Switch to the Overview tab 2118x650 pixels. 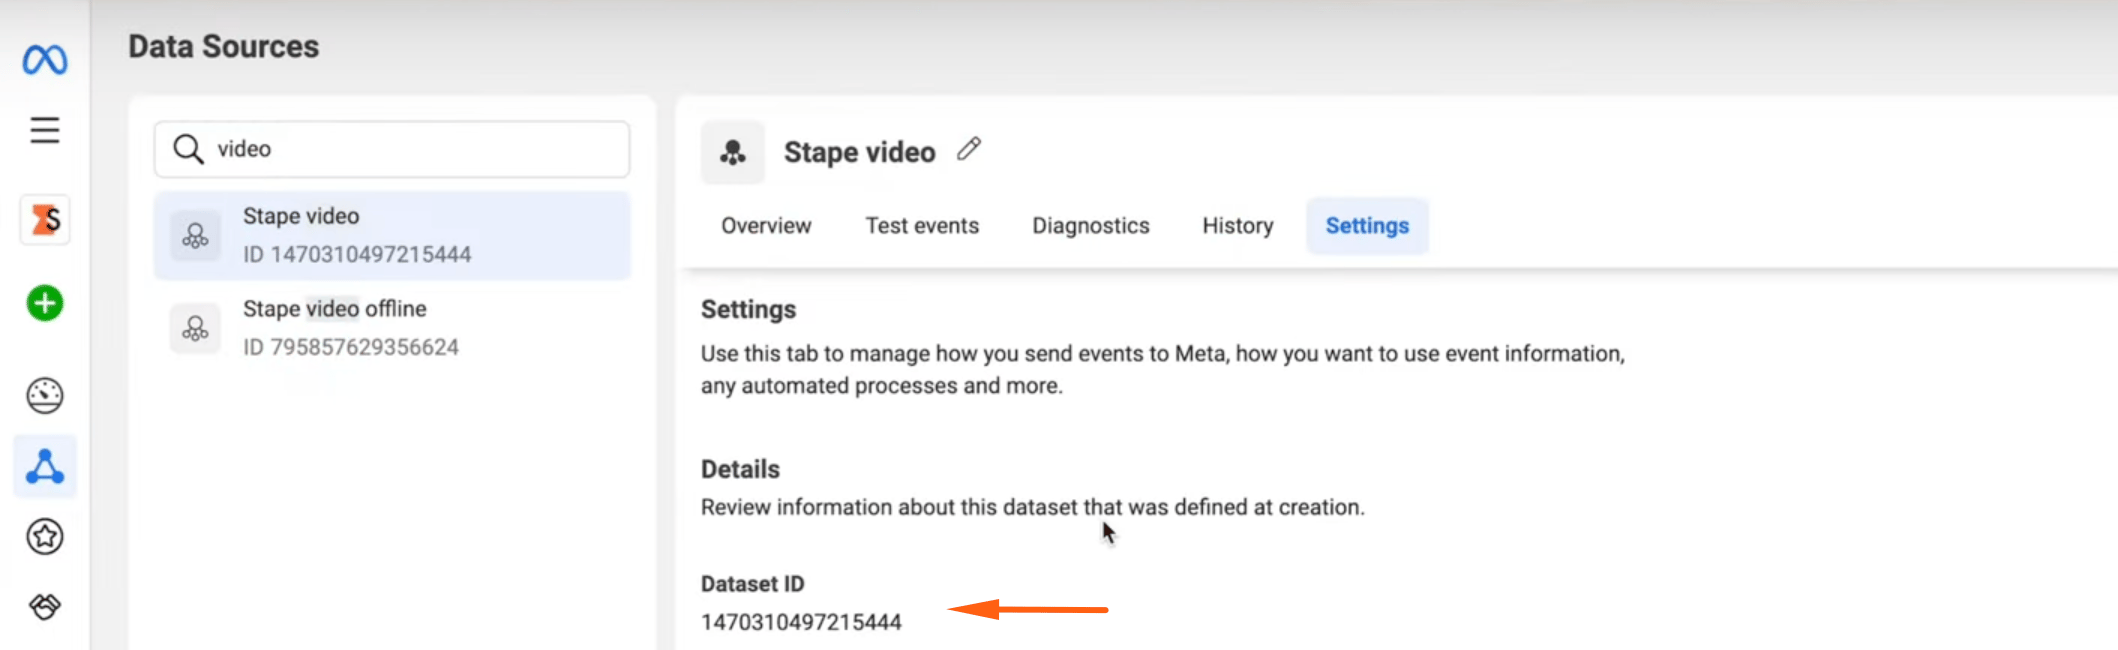pyautogui.click(x=766, y=226)
